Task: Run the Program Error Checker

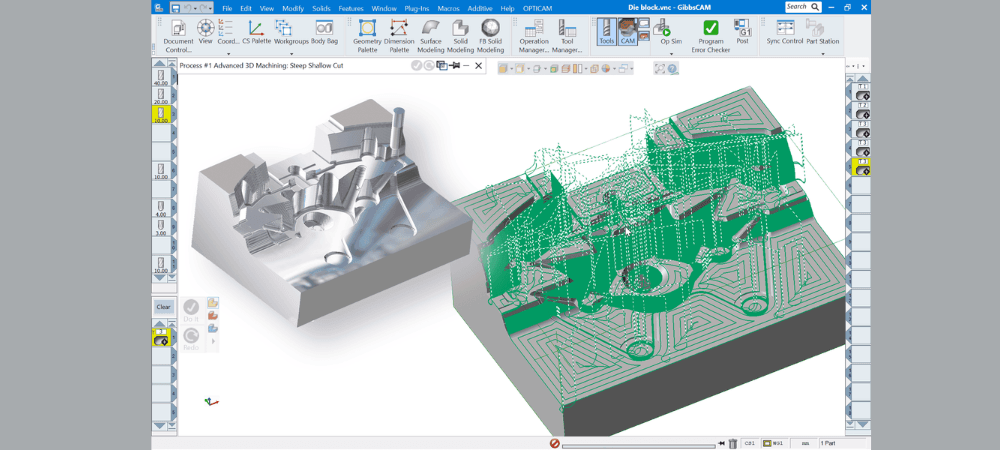Action: pyautogui.click(x=710, y=36)
